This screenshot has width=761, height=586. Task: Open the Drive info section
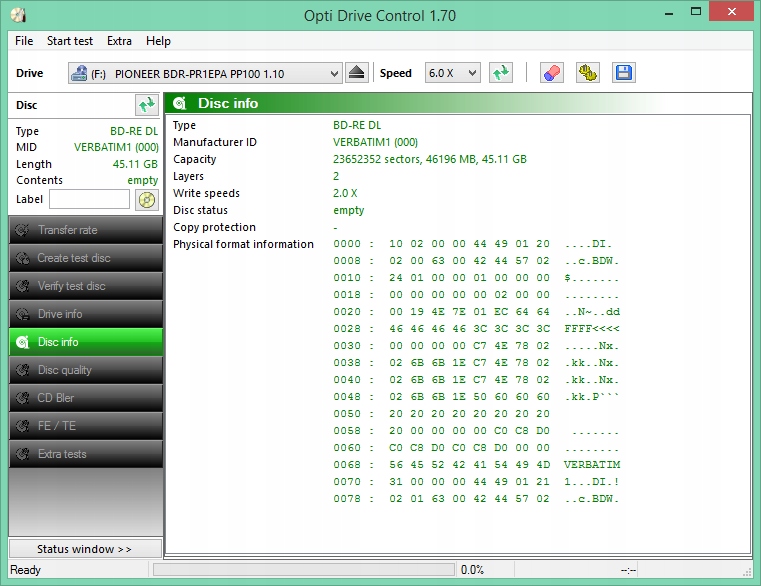(85, 314)
